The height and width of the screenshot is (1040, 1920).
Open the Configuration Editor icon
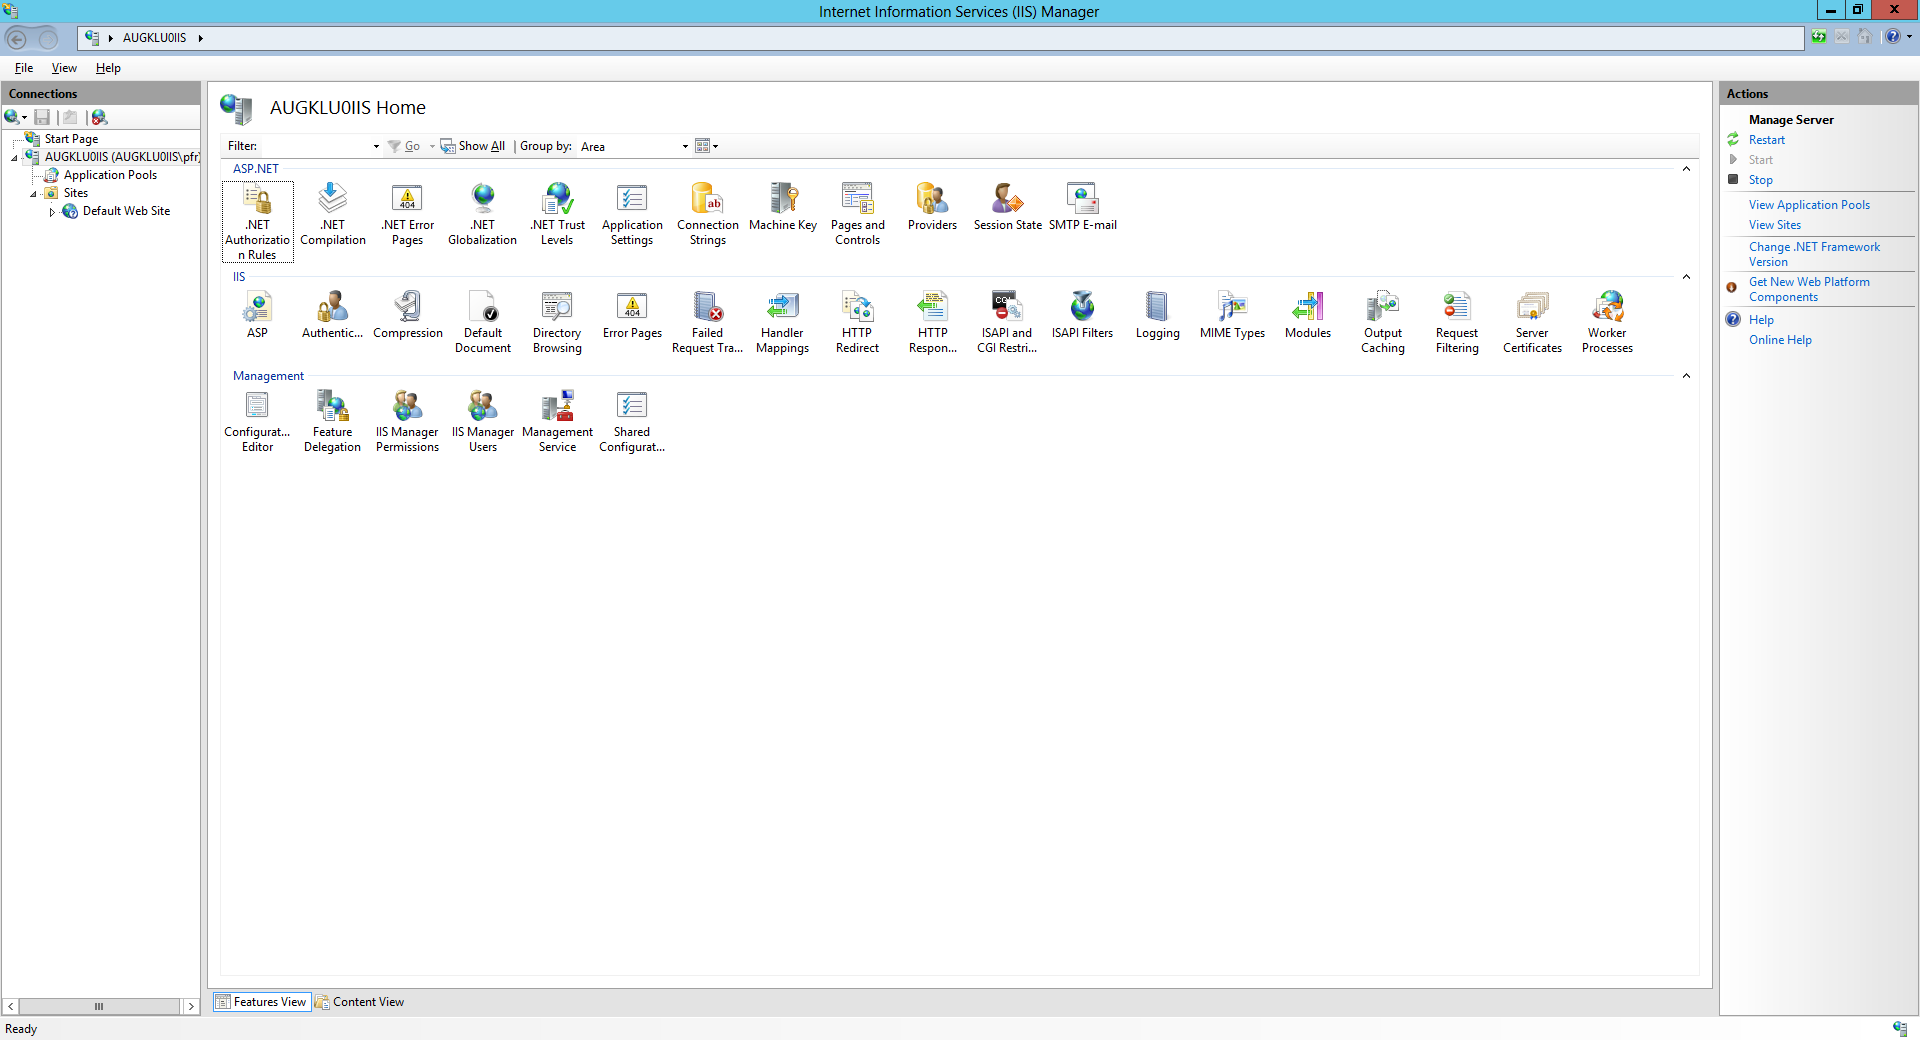[x=257, y=420]
